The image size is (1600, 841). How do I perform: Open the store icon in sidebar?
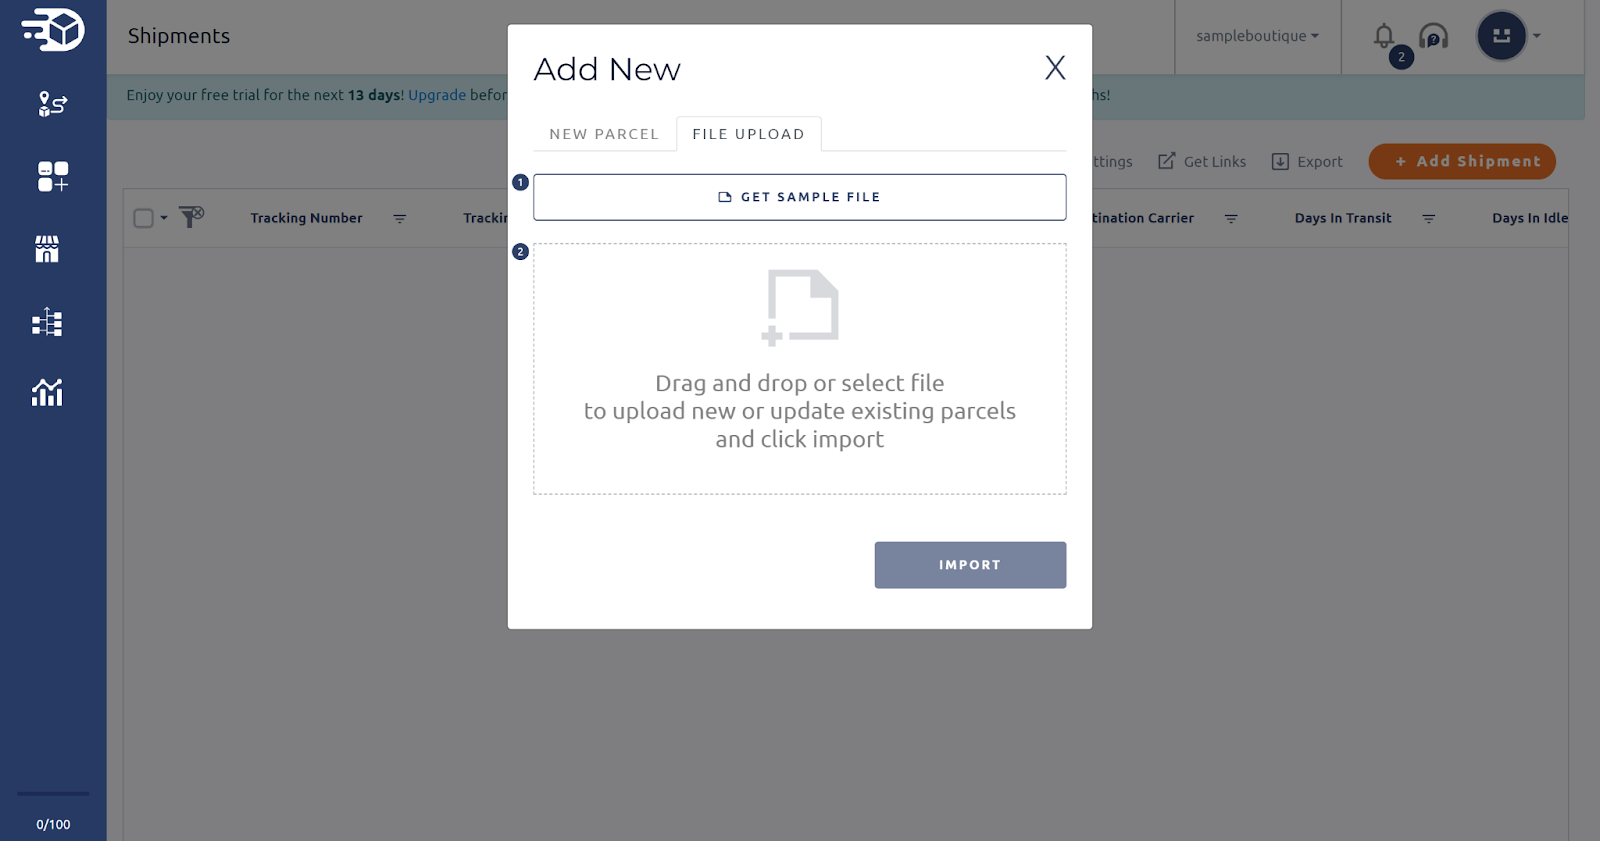point(47,249)
